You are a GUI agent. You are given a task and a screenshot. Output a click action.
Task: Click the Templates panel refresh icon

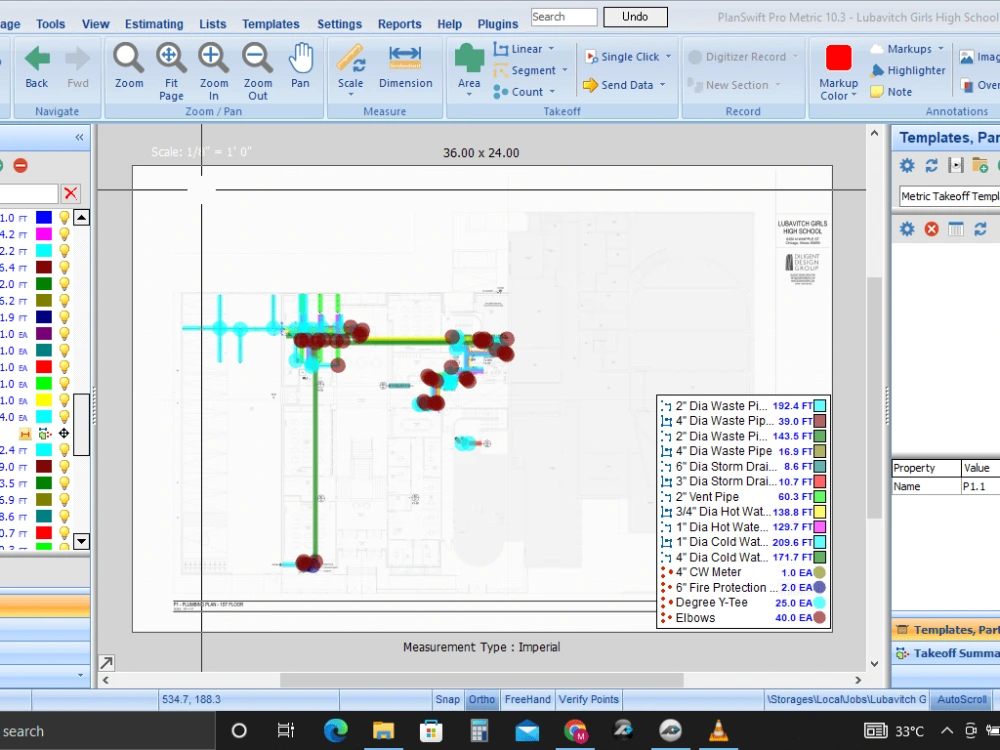[x=931, y=166]
